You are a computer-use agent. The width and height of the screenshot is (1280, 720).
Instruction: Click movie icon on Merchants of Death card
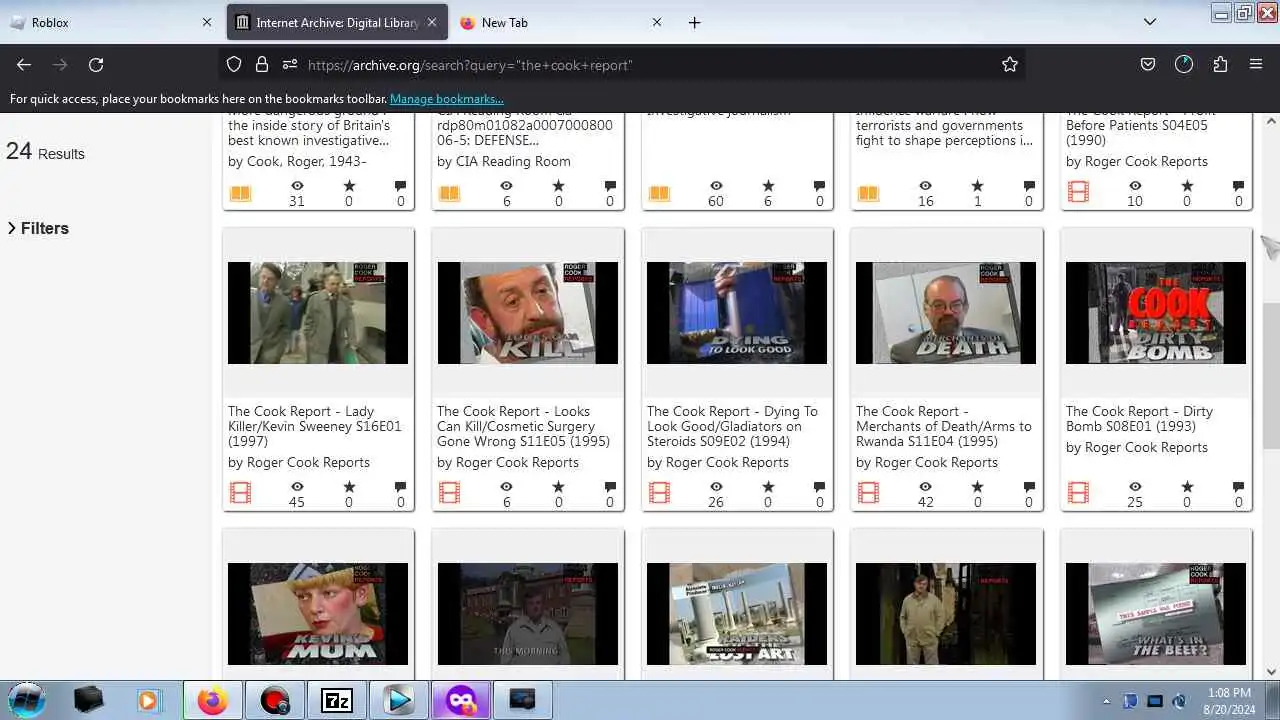point(869,493)
